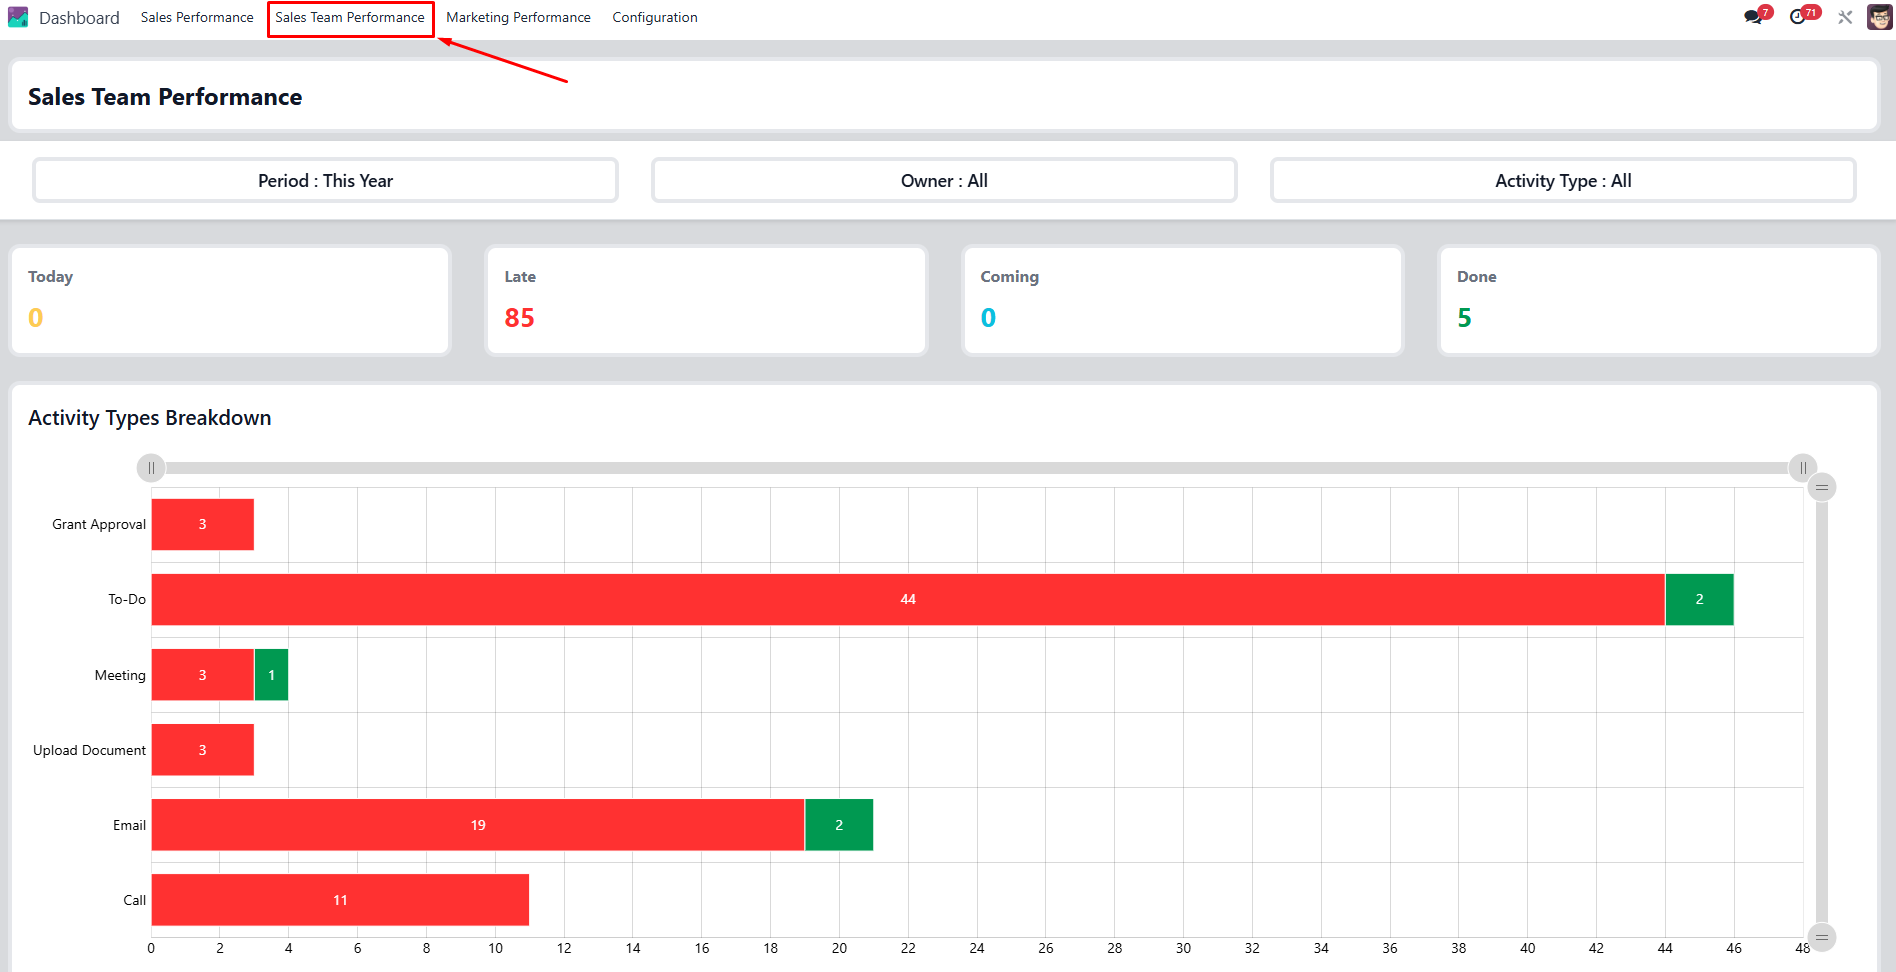Open the chat conversations icon with badge 7
Viewport: 1896px width, 972px height.
1753,17
